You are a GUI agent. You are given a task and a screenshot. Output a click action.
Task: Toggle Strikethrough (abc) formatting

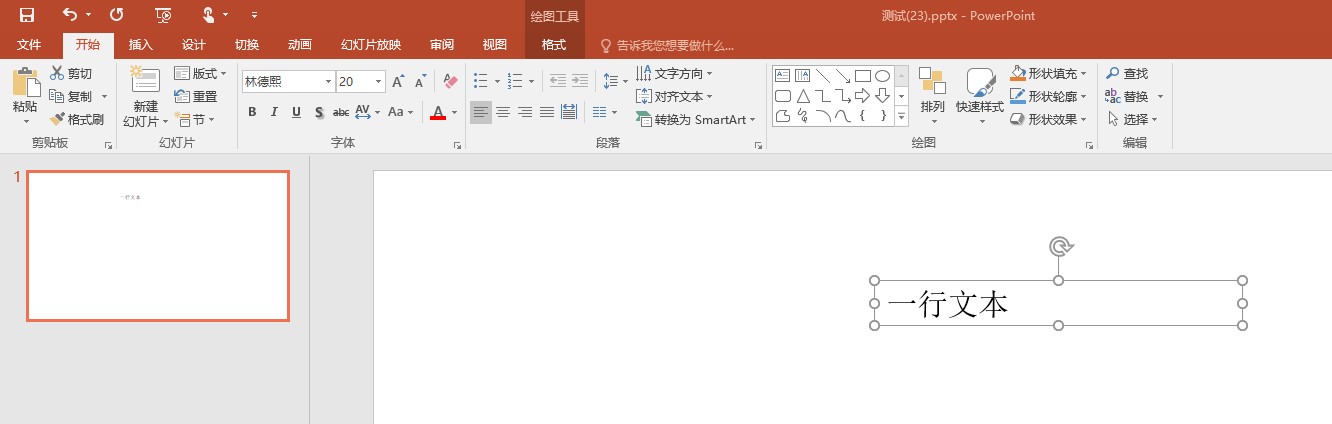[x=341, y=112]
